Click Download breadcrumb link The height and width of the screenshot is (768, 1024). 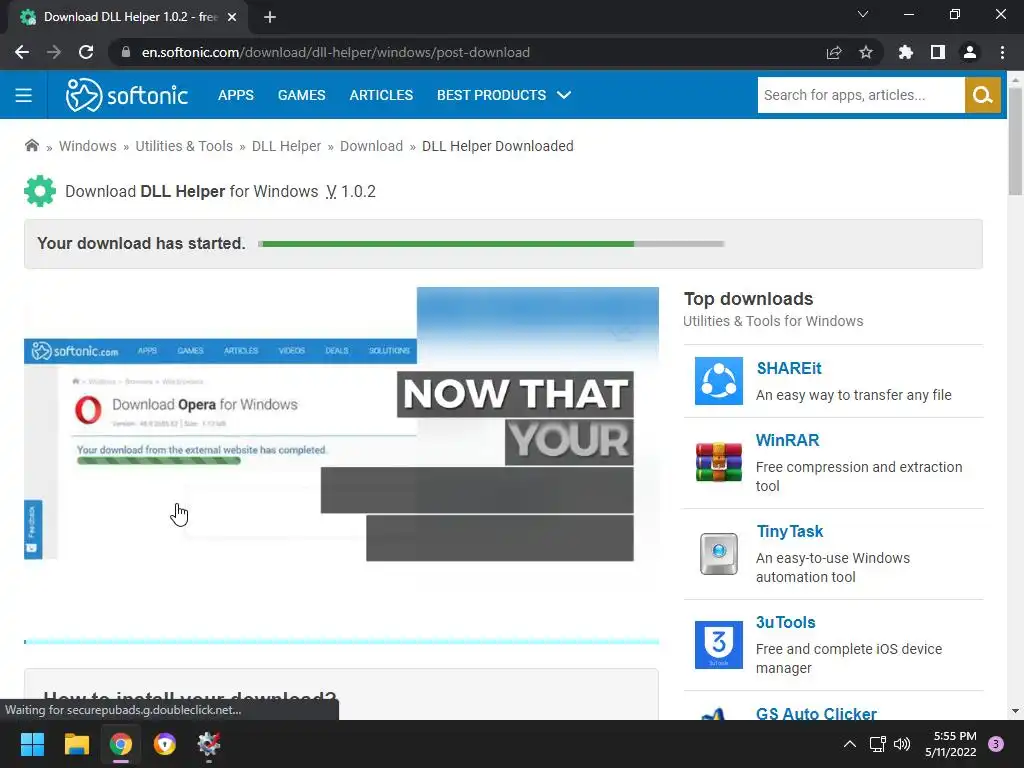371,146
